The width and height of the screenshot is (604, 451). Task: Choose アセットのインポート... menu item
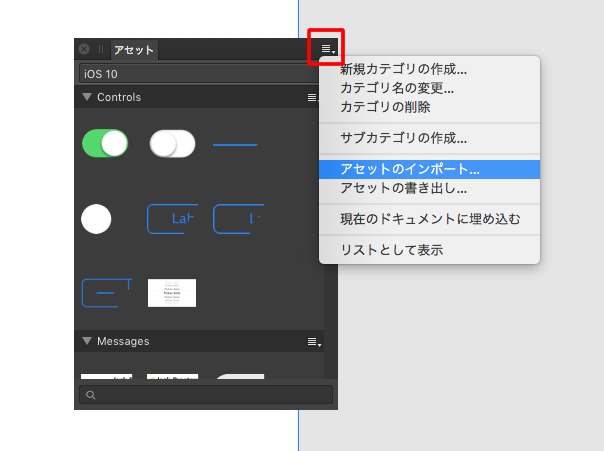pyautogui.click(x=430, y=169)
